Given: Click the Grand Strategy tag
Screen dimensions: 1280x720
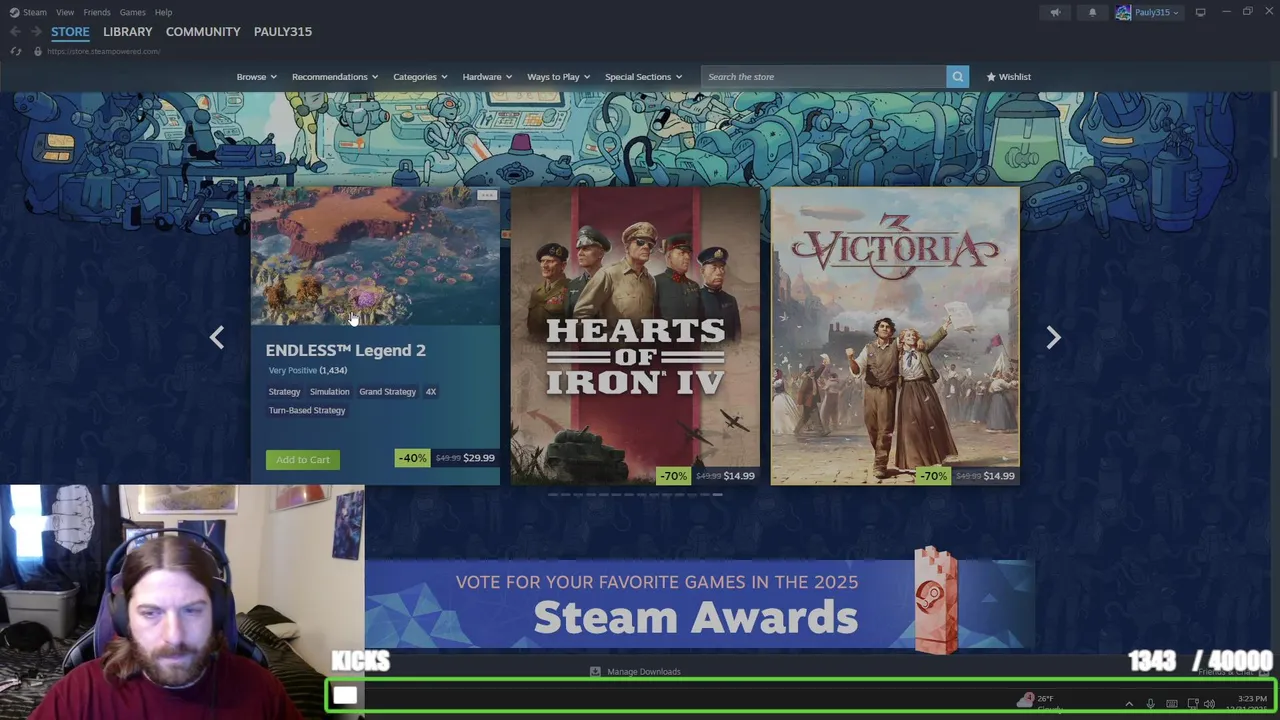Looking at the screenshot, I should (x=387, y=392).
